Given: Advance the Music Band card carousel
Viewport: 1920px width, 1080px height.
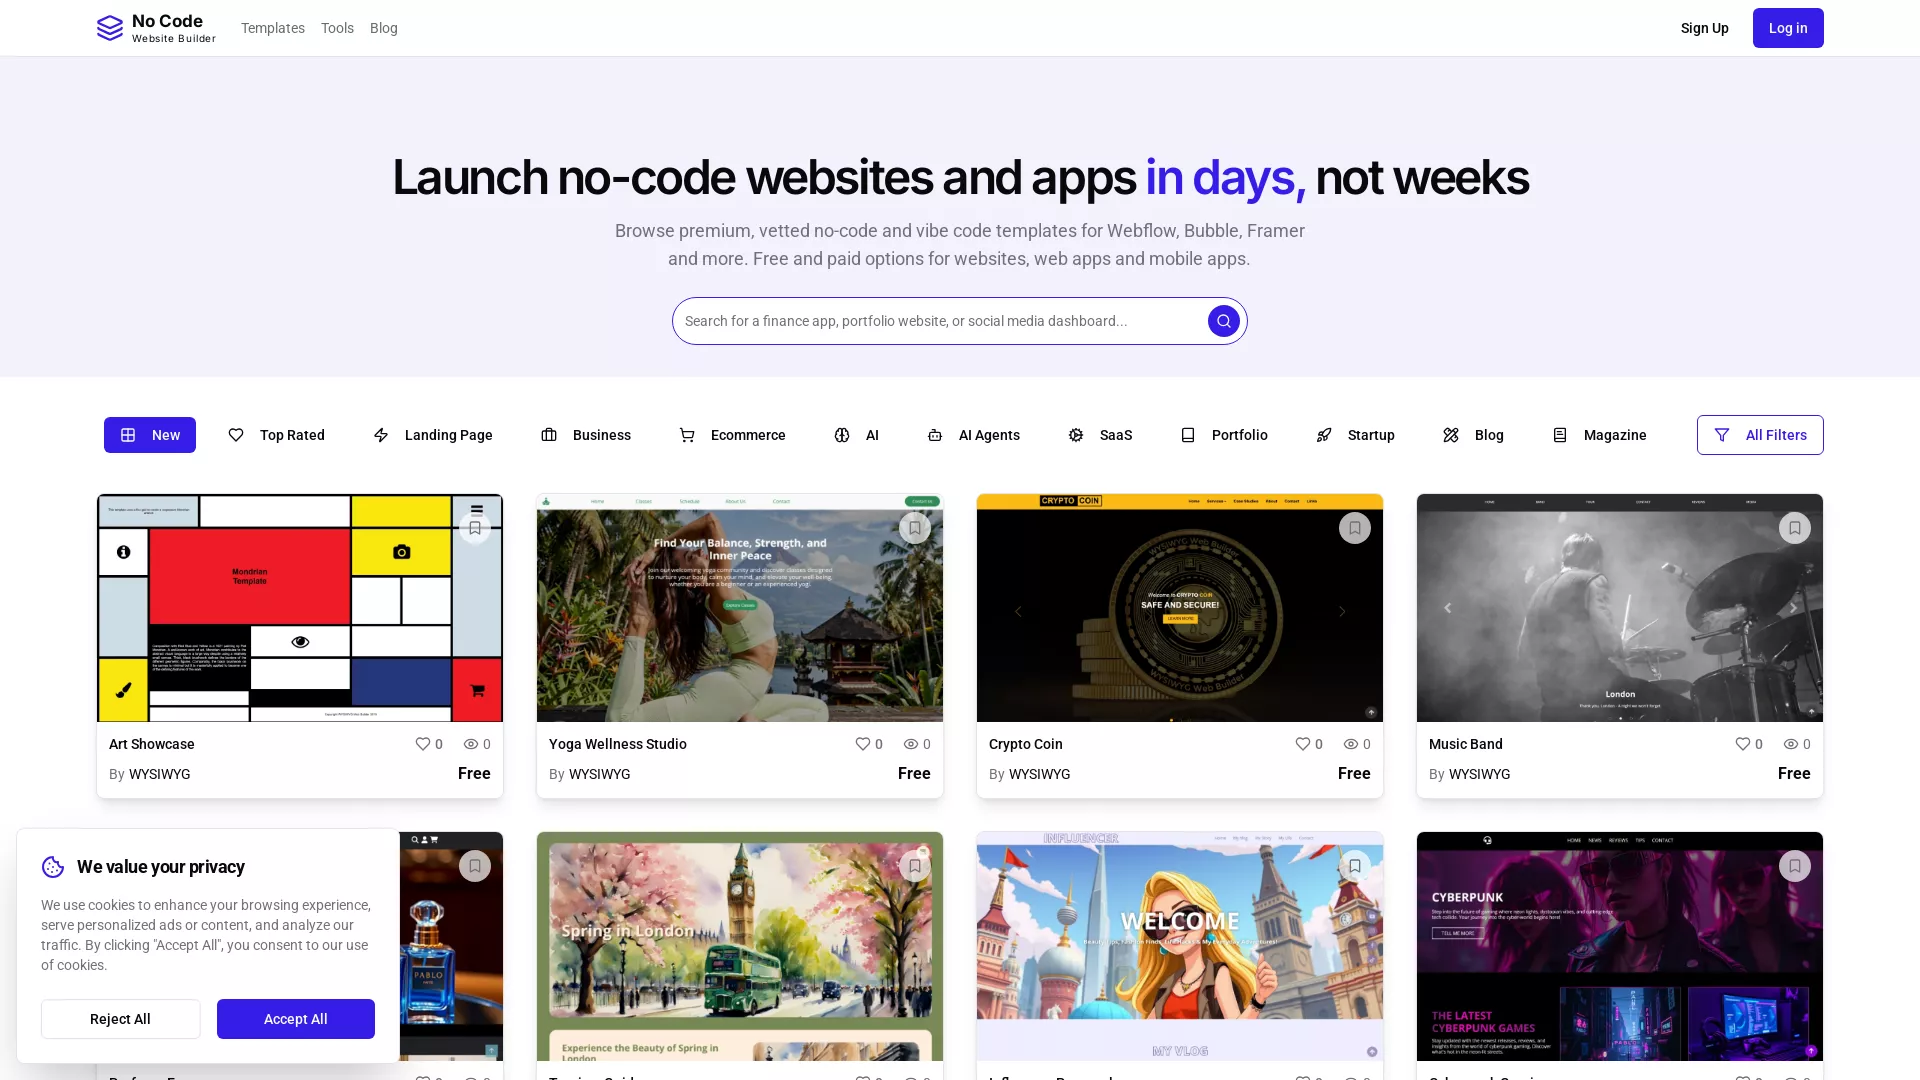Looking at the screenshot, I should pyautogui.click(x=1793, y=607).
